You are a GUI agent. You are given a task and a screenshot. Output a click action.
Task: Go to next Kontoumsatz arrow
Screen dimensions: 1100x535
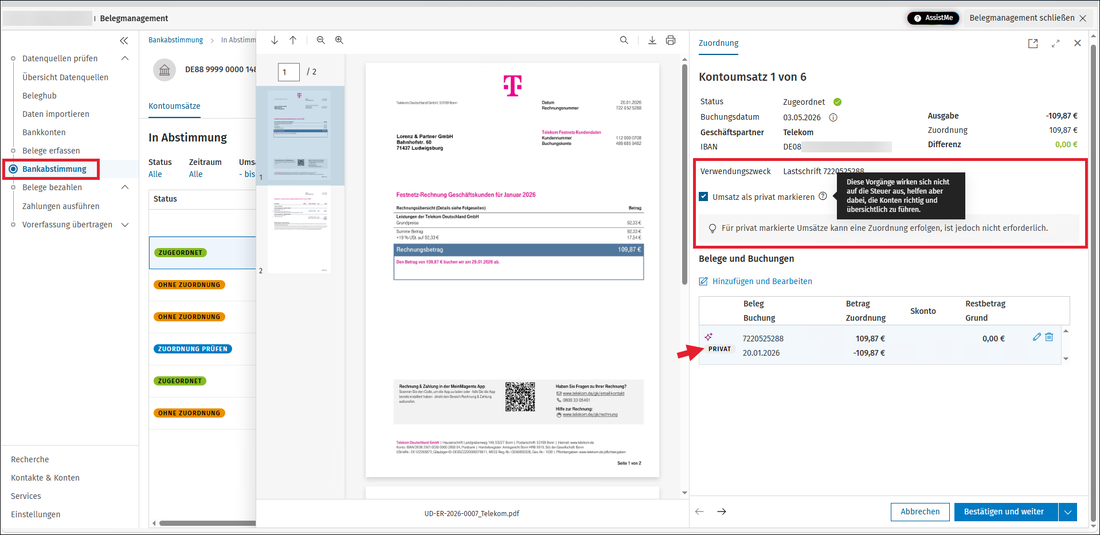click(721, 511)
